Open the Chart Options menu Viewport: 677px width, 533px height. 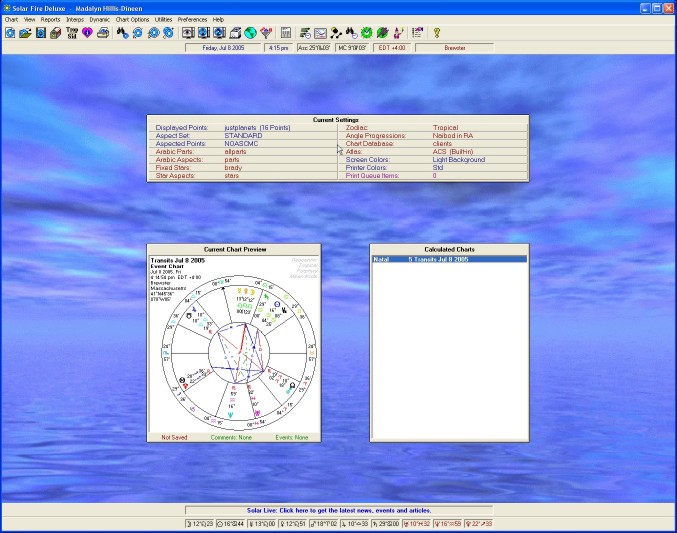[132, 19]
